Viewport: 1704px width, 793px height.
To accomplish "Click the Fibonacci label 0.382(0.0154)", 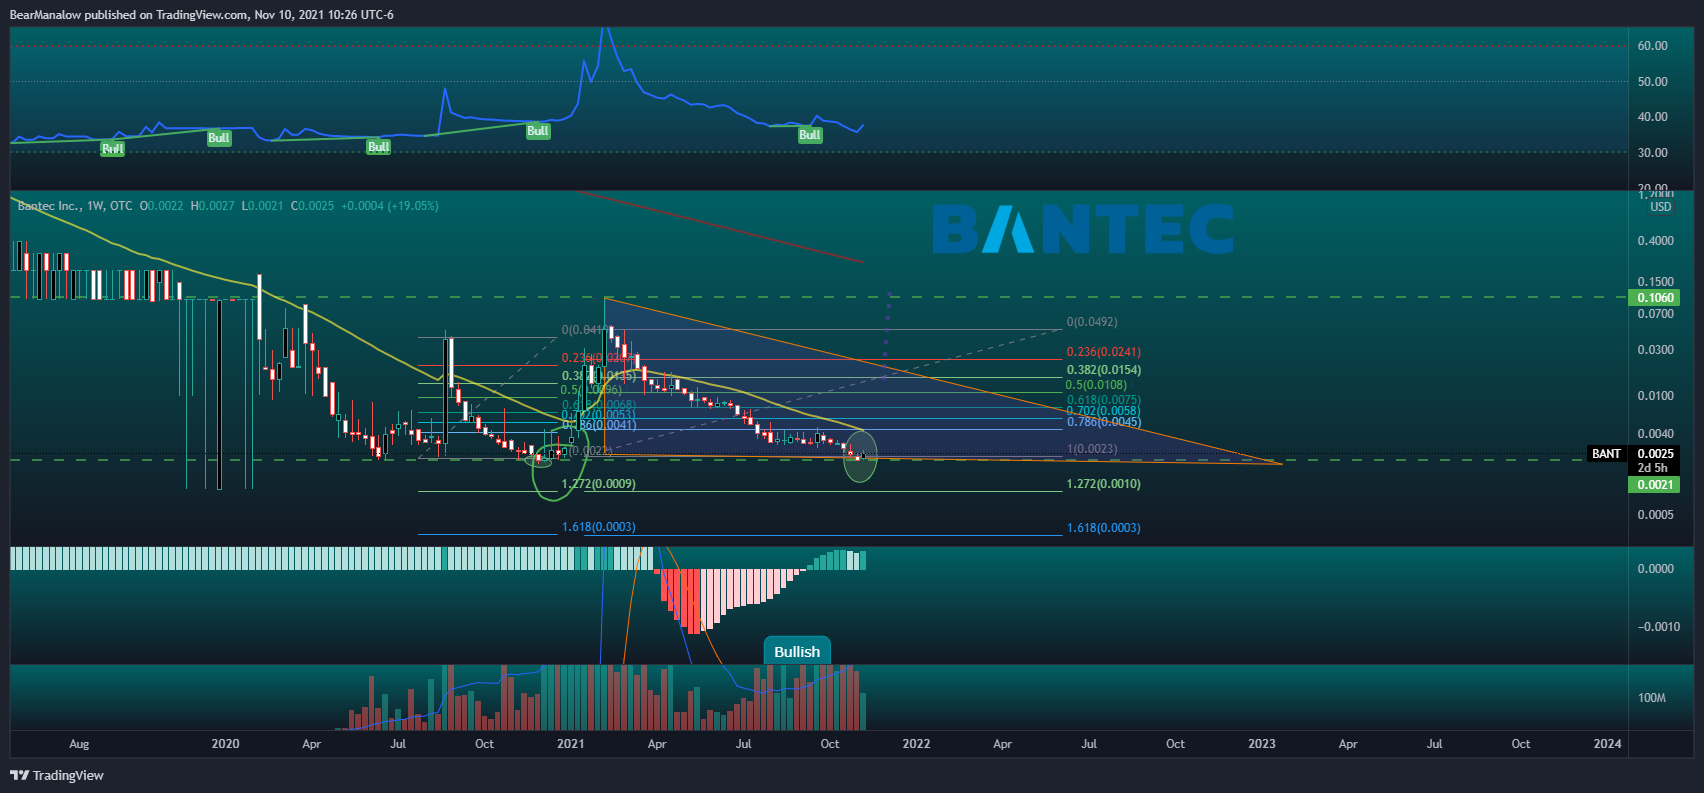I will click(x=1103, y=370).
